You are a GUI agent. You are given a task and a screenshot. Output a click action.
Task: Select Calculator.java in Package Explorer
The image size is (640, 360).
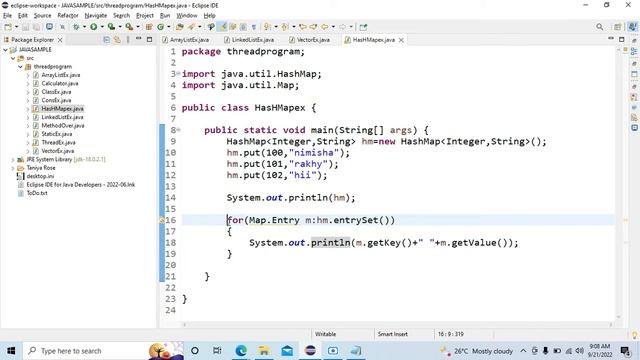click(x=60, y=83)
